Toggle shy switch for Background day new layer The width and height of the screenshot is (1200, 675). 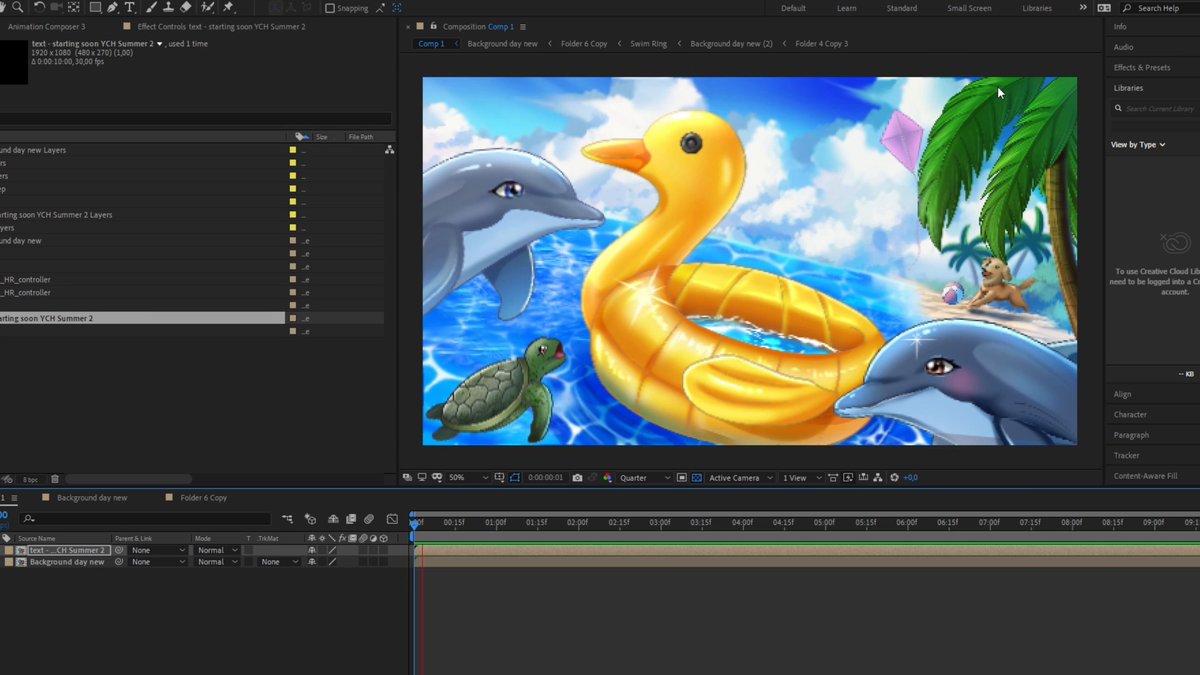point(311,562)
